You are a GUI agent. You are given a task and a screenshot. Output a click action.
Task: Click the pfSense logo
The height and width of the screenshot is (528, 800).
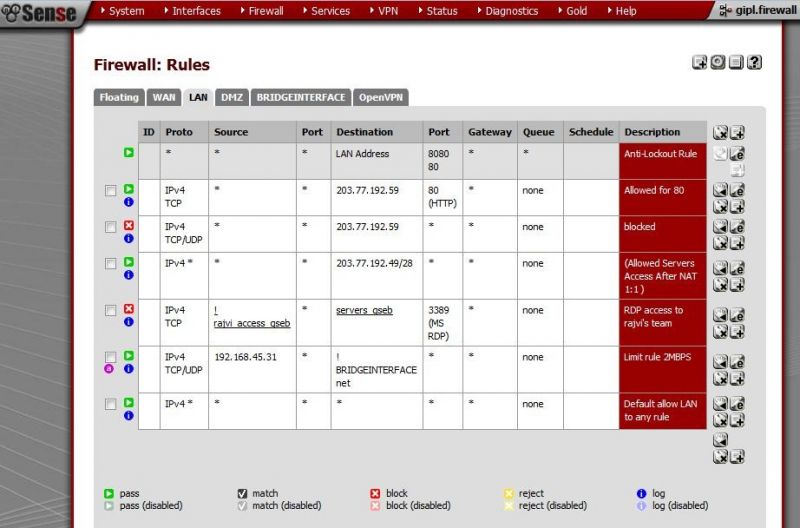tap(38, 13)
